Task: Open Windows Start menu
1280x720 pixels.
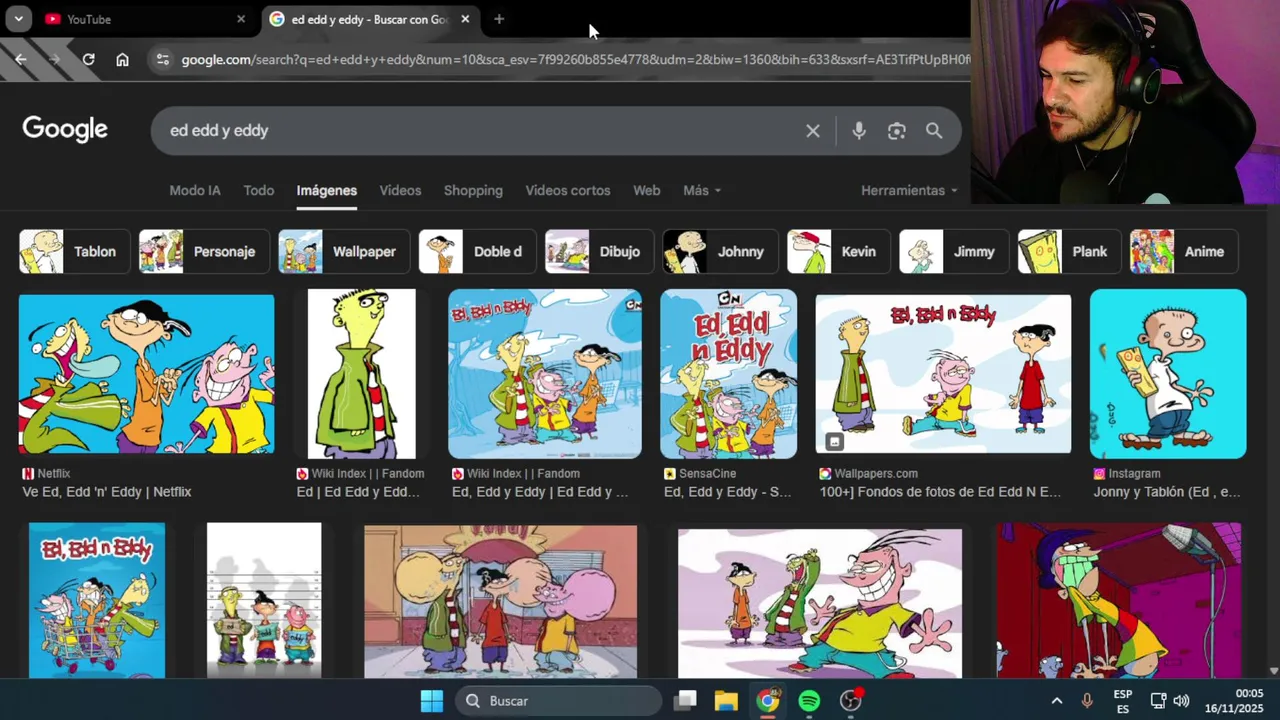Action: (432, 701)
